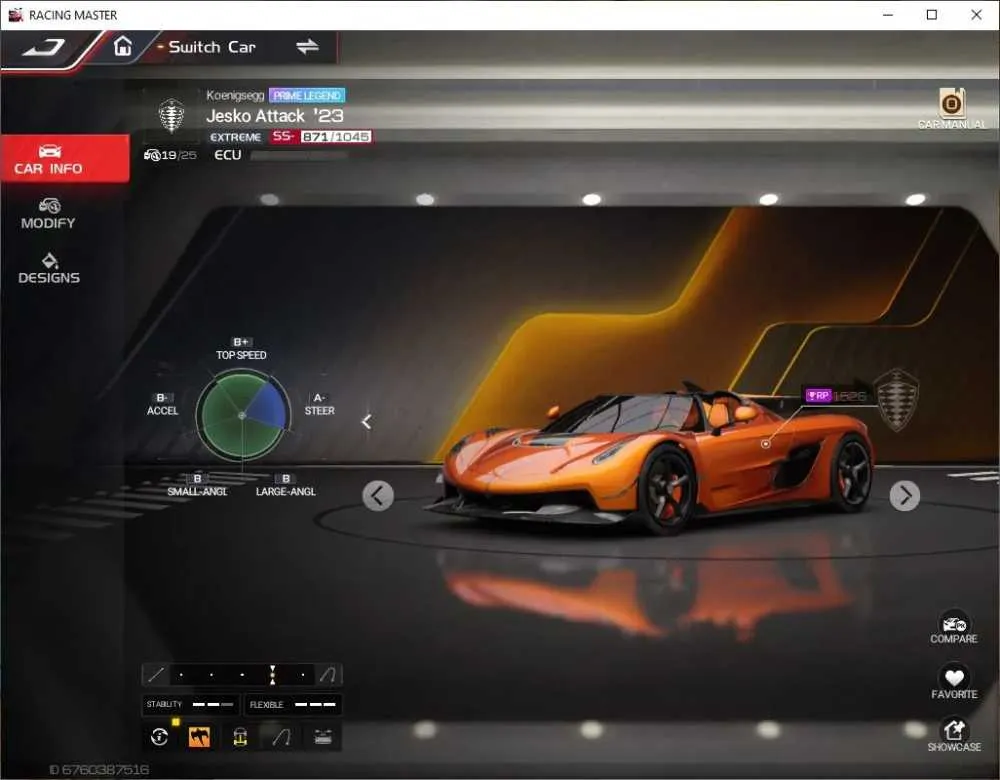Click the curved track icon in bottom row
Image resolution: width=1000 pixels, height=780 pixels.
pos(281,737)
